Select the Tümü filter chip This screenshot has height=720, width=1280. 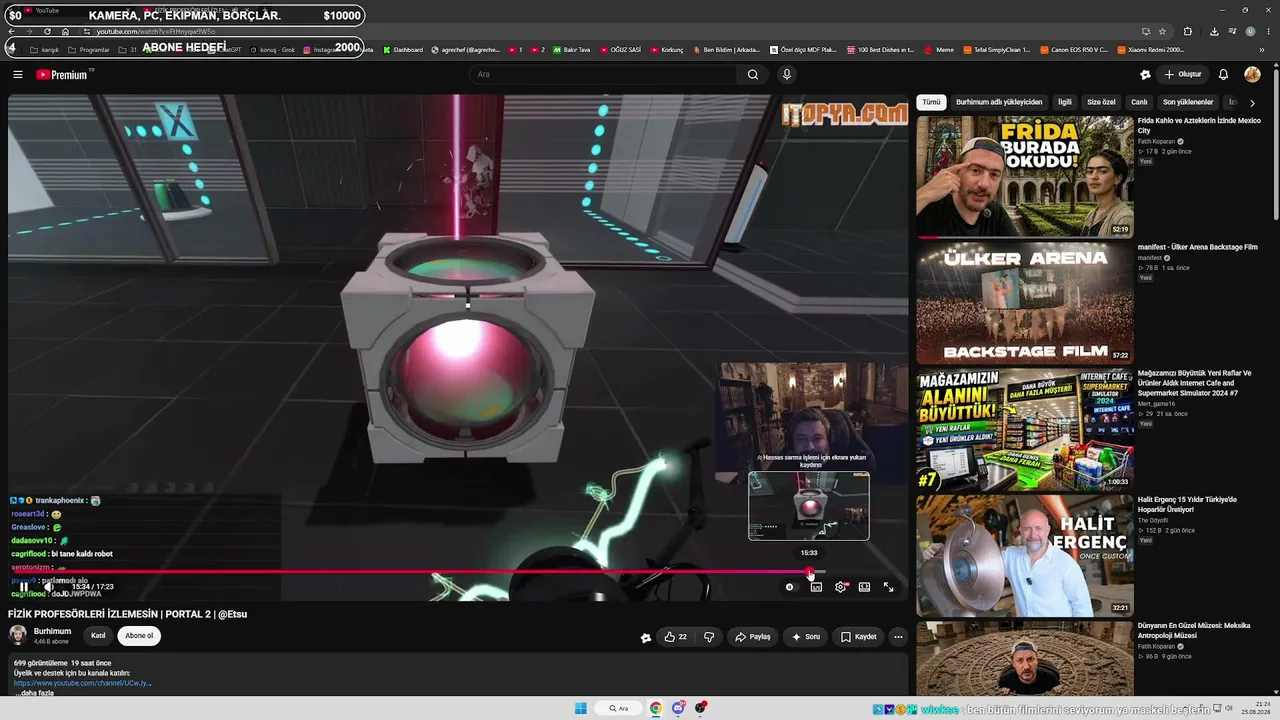[x=931, y=102]
